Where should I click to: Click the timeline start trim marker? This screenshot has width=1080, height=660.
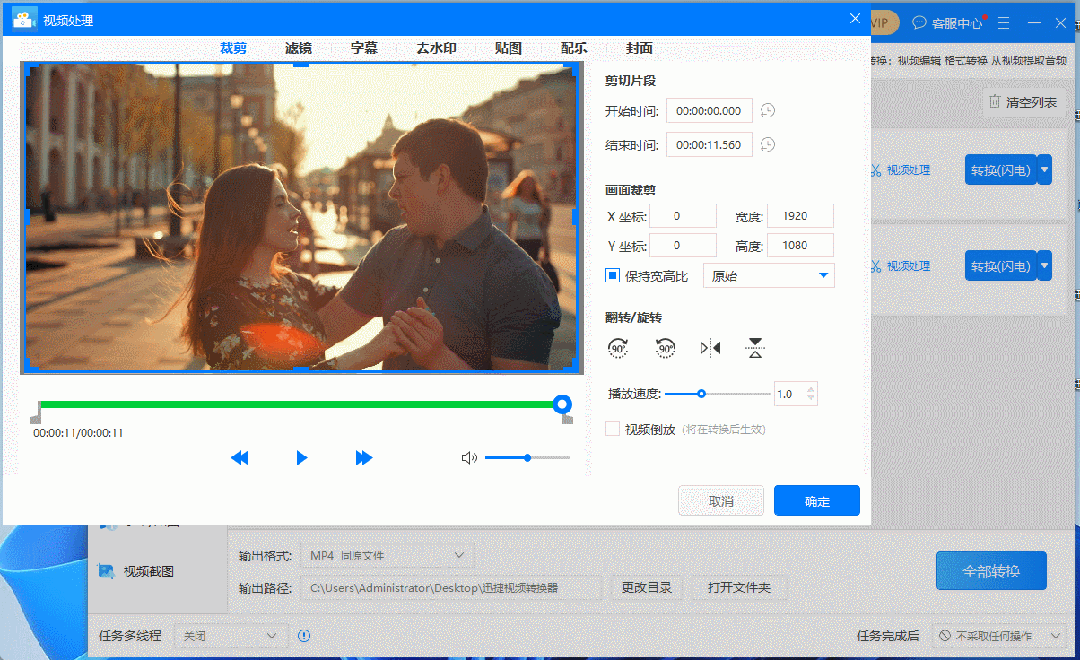pos(36,413)
